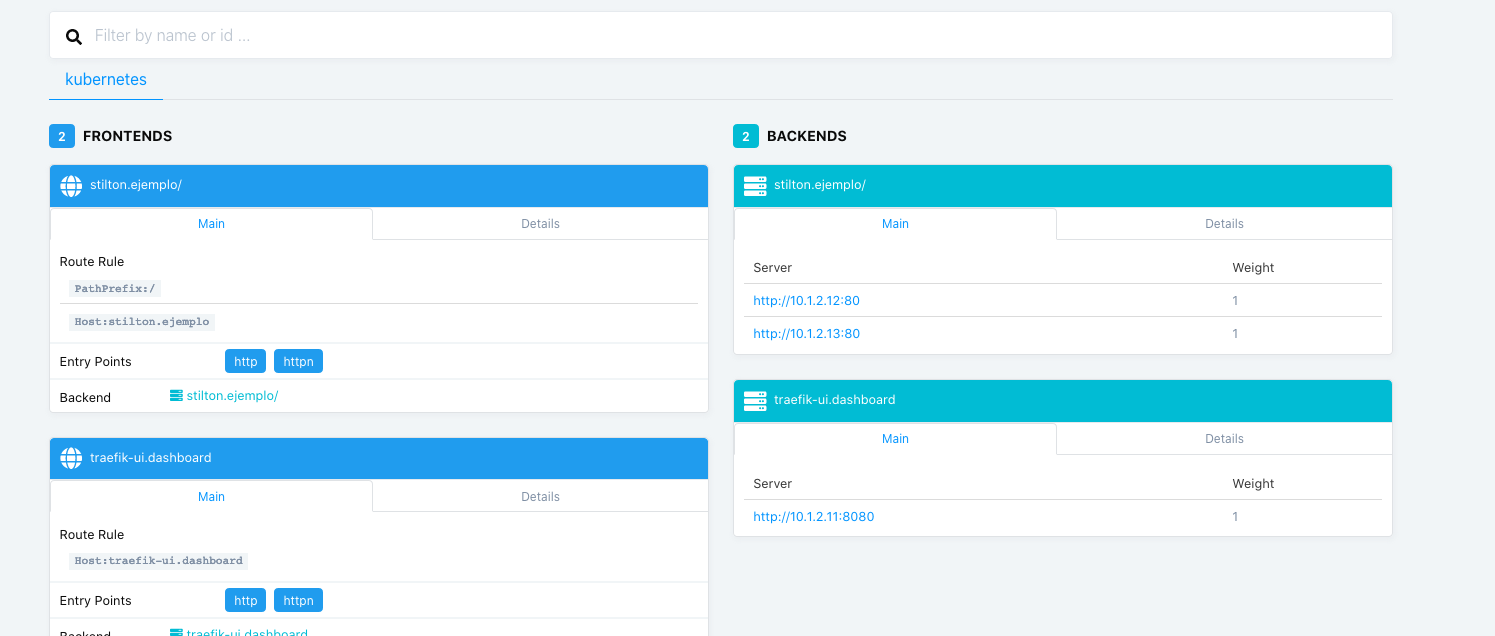This screenshot has height=636, width=1495.
Task: Click http entry point of stilton.ejemplo/ frontend
Action: [245, 361]
